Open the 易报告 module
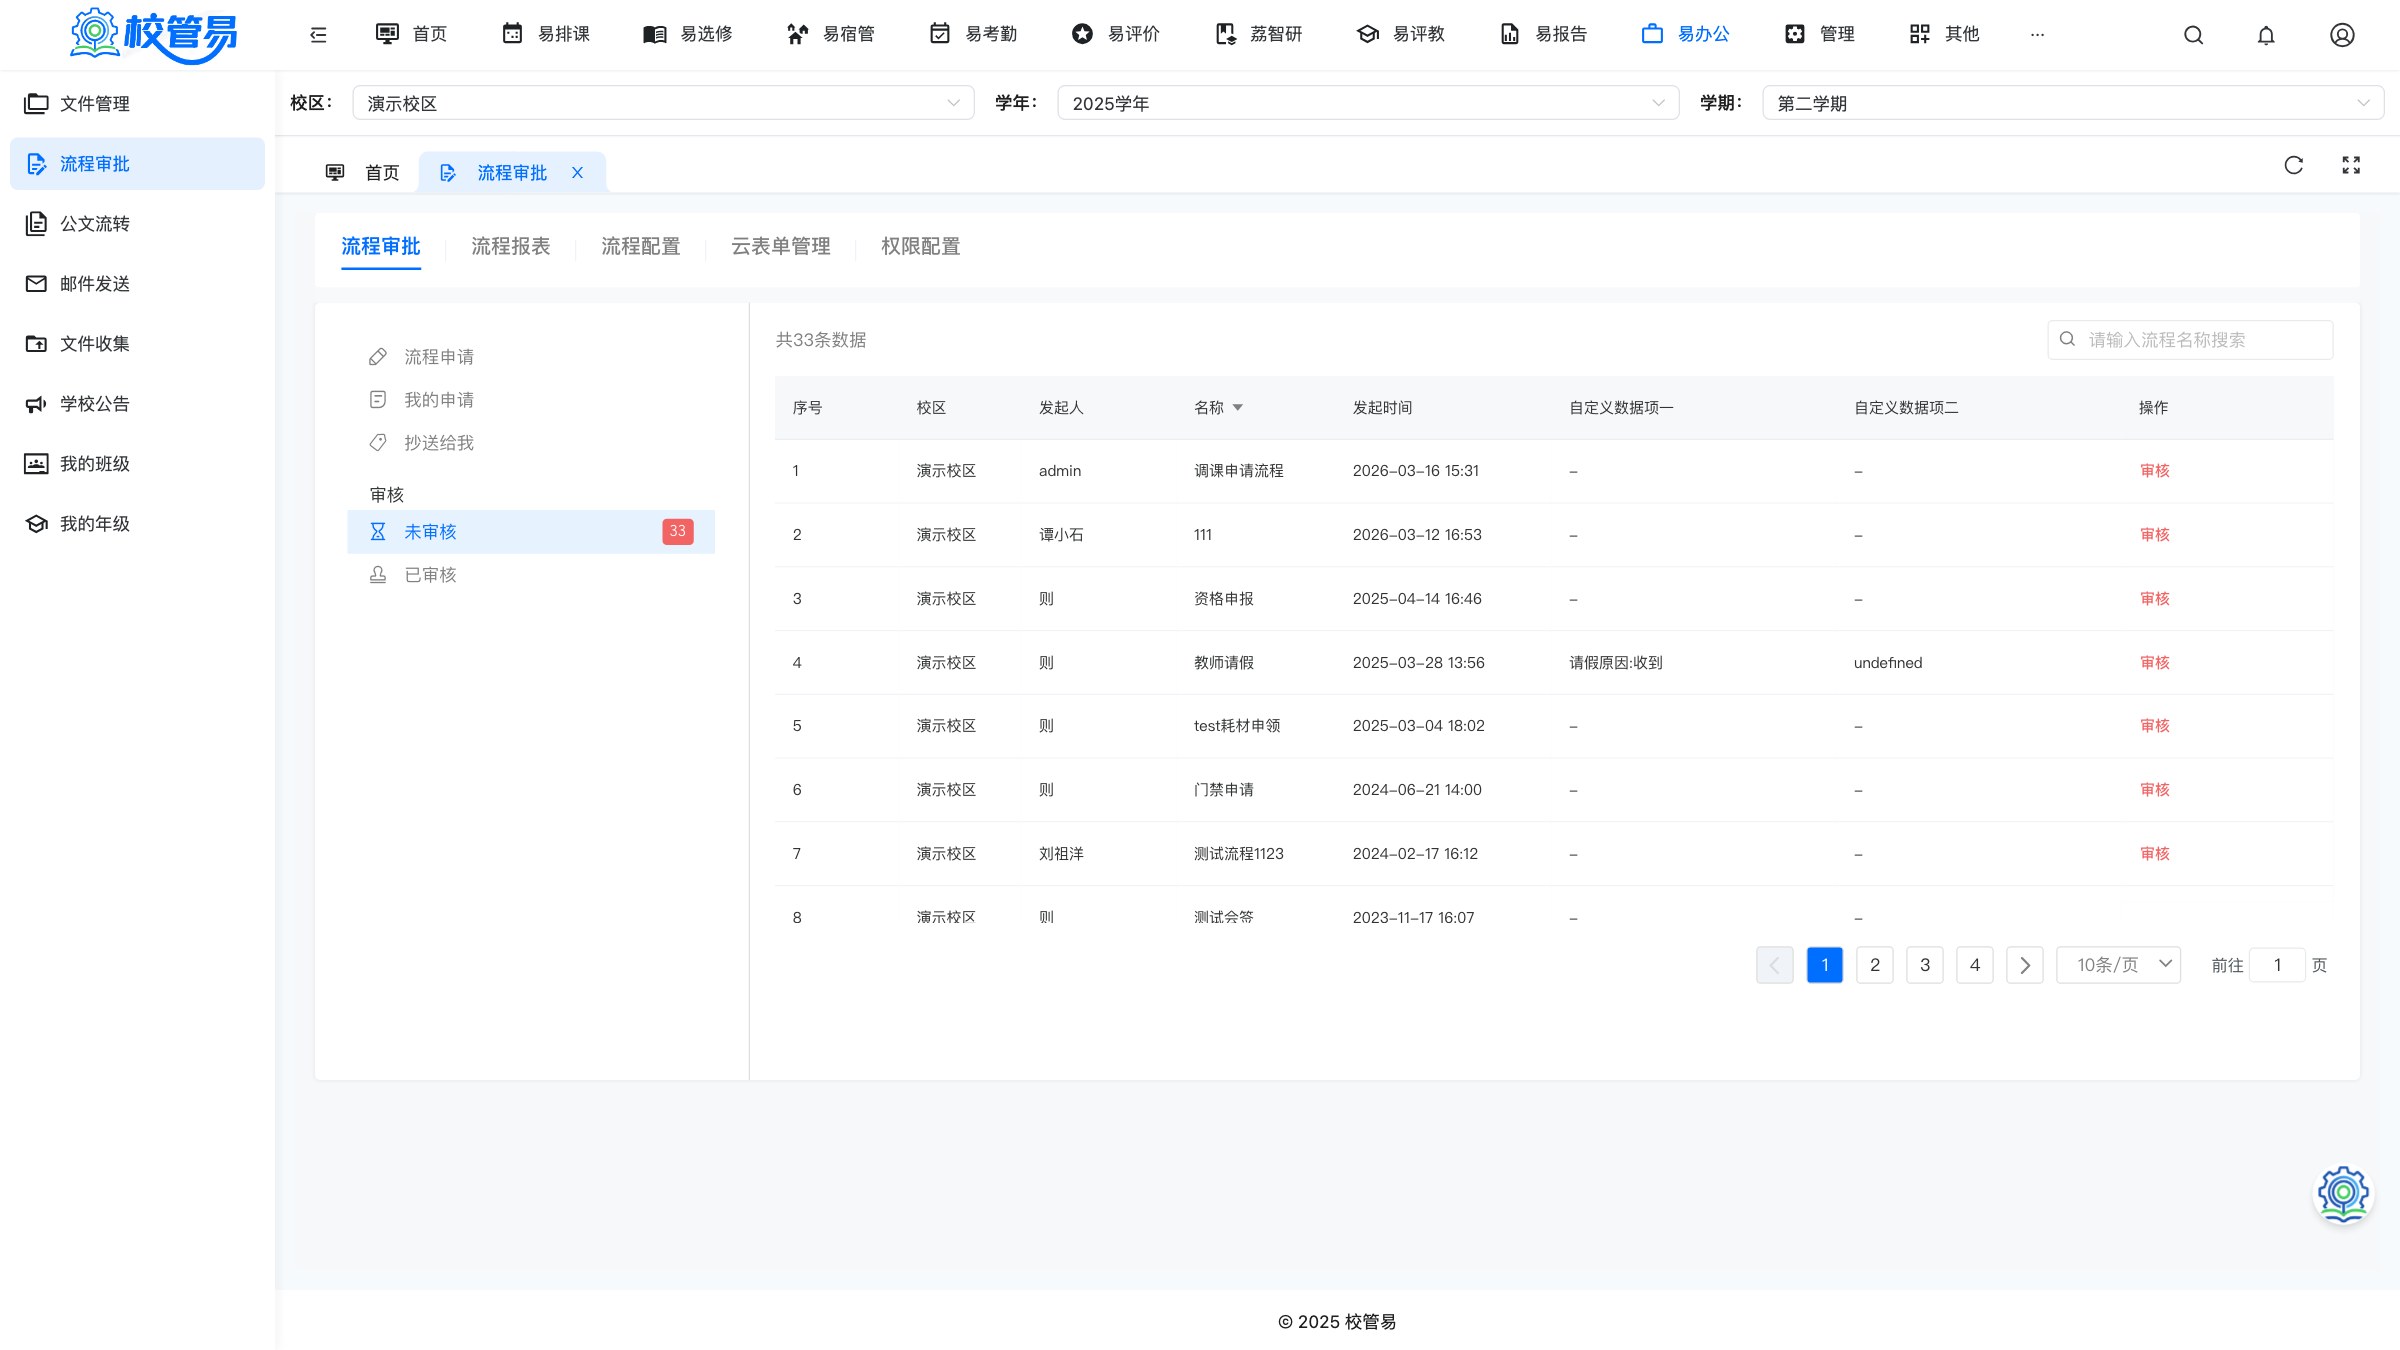This screenshot has width=2400, height=1350. [1543, 34]
